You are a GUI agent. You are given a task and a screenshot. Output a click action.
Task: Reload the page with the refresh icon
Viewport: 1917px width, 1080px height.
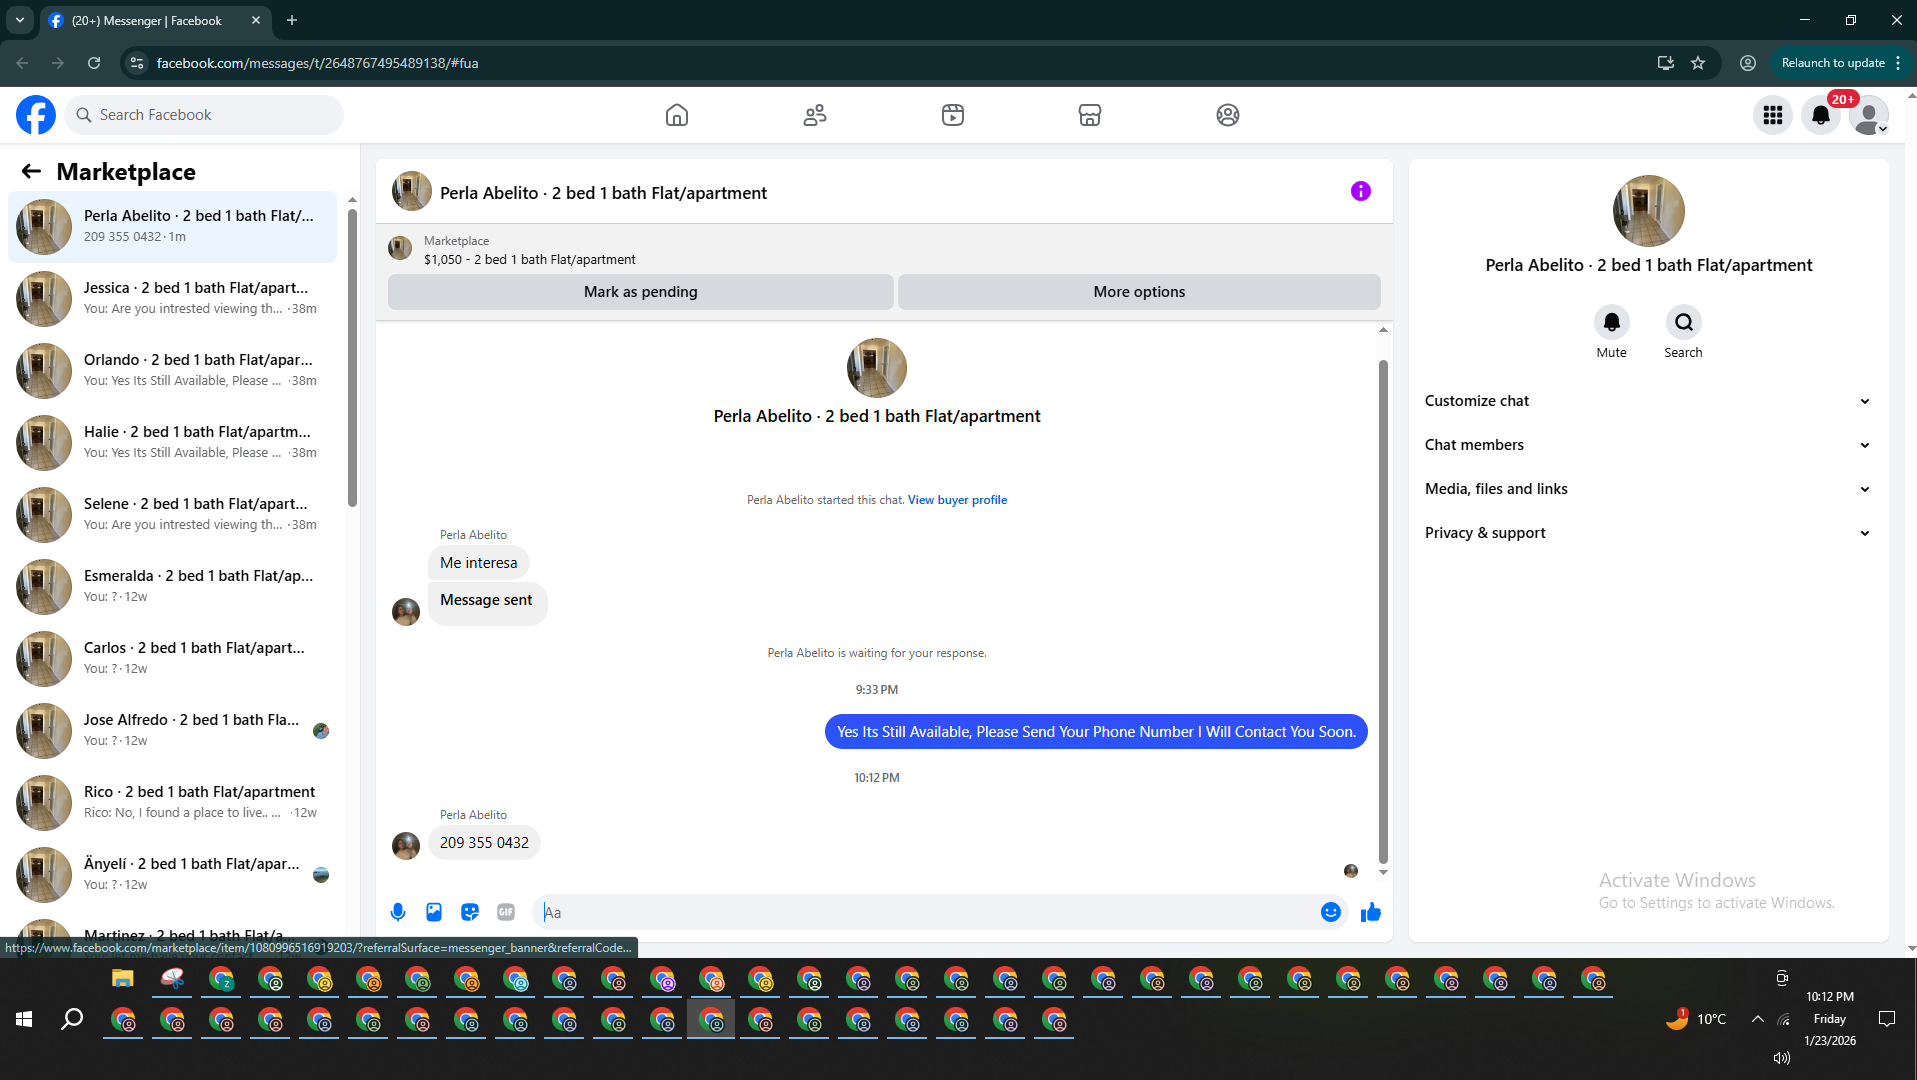point(94,63)
